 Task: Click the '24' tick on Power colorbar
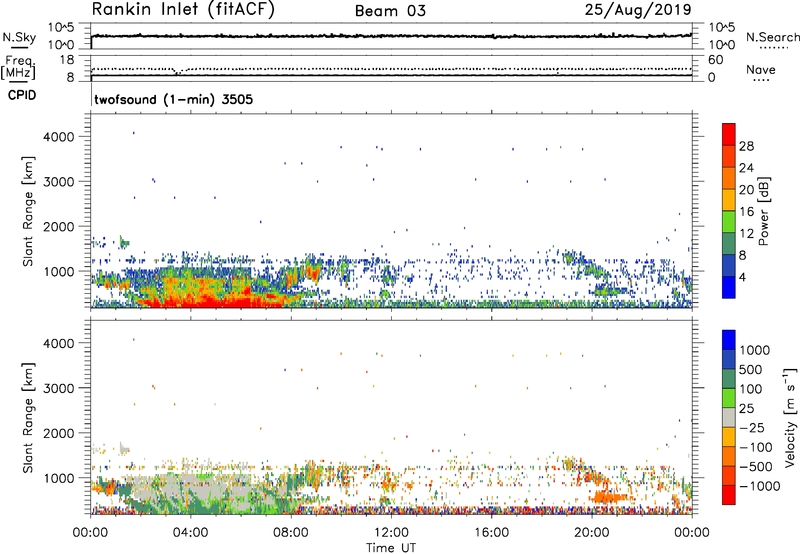(746, 168)
